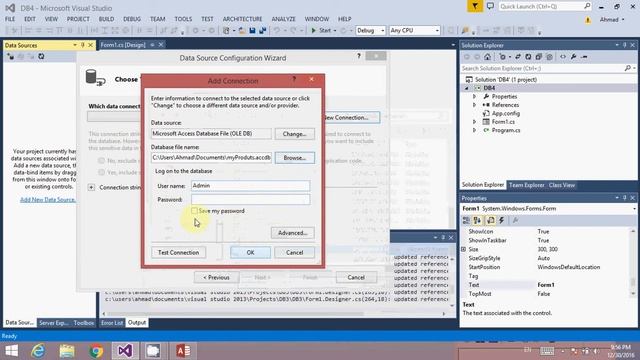Click the Change... data source button
This screenshot has height=360, width=640.
tap(294, 133)
